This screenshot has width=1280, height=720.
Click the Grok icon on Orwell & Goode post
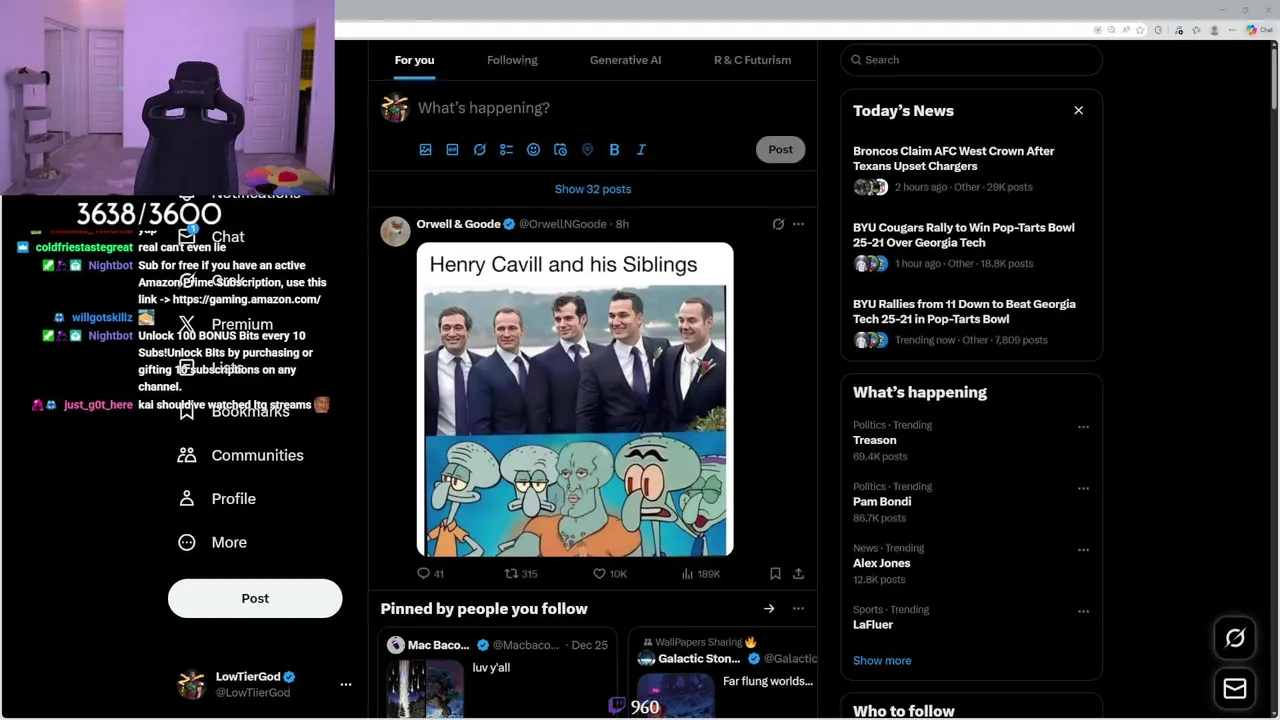click(x=778, y=224)
